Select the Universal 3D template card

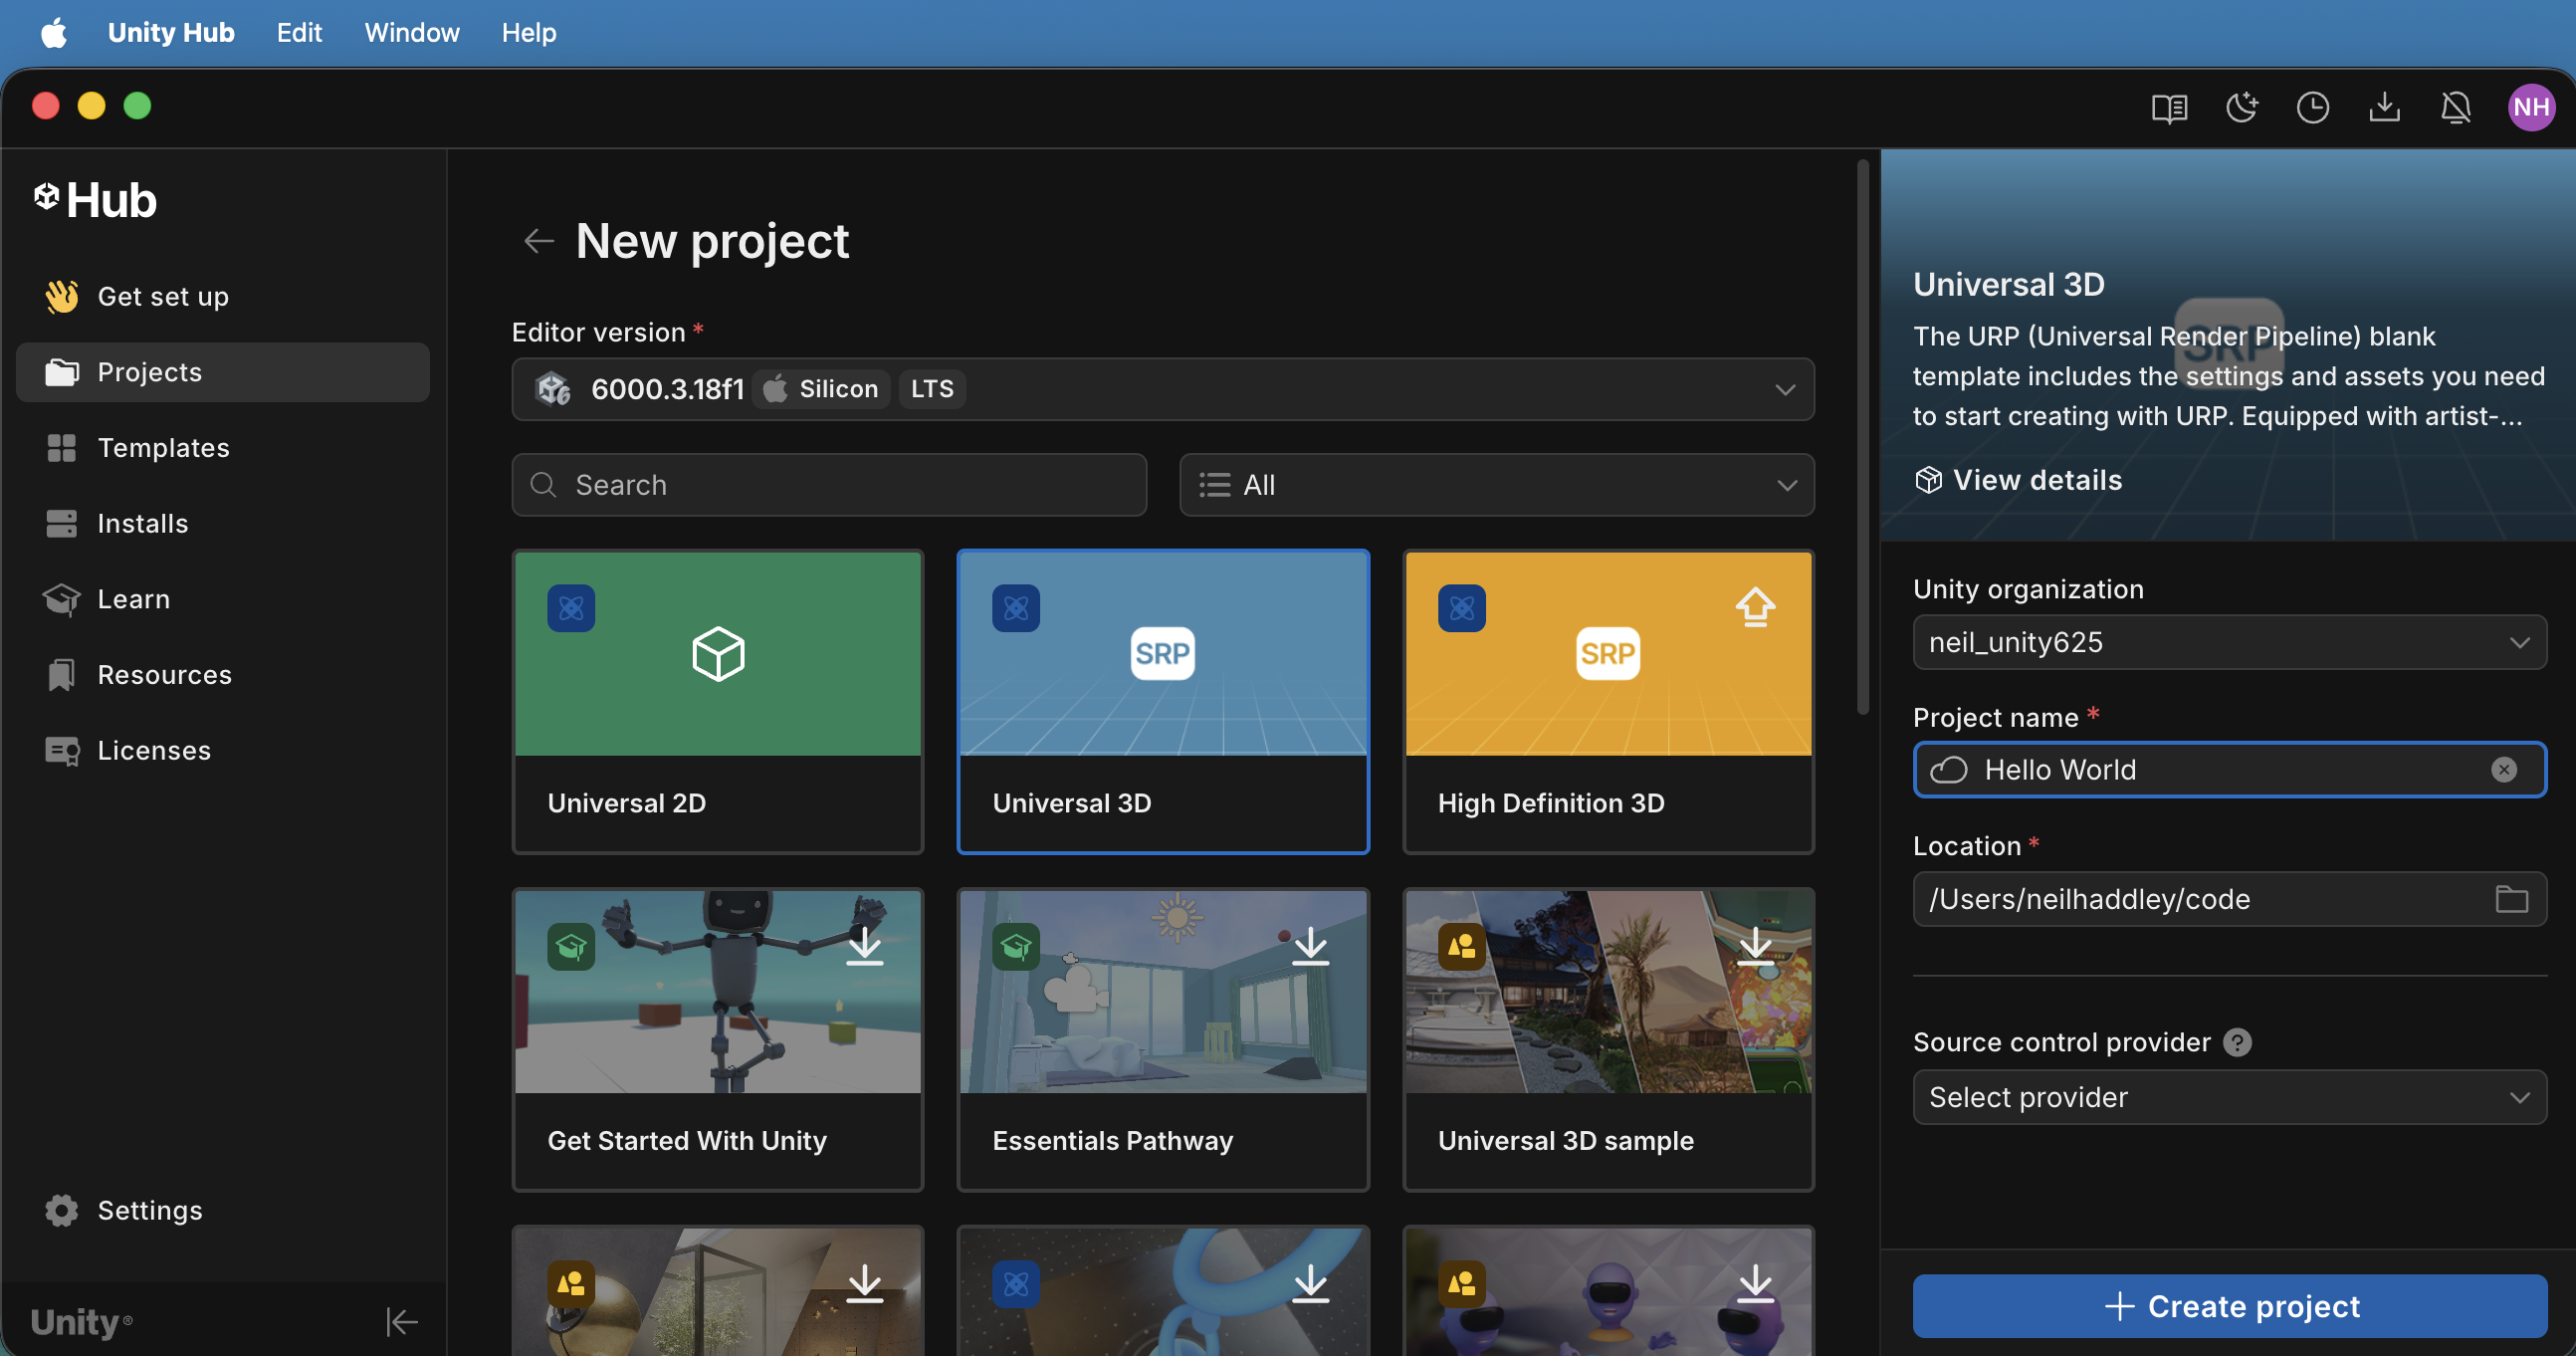pos(1162,701)
